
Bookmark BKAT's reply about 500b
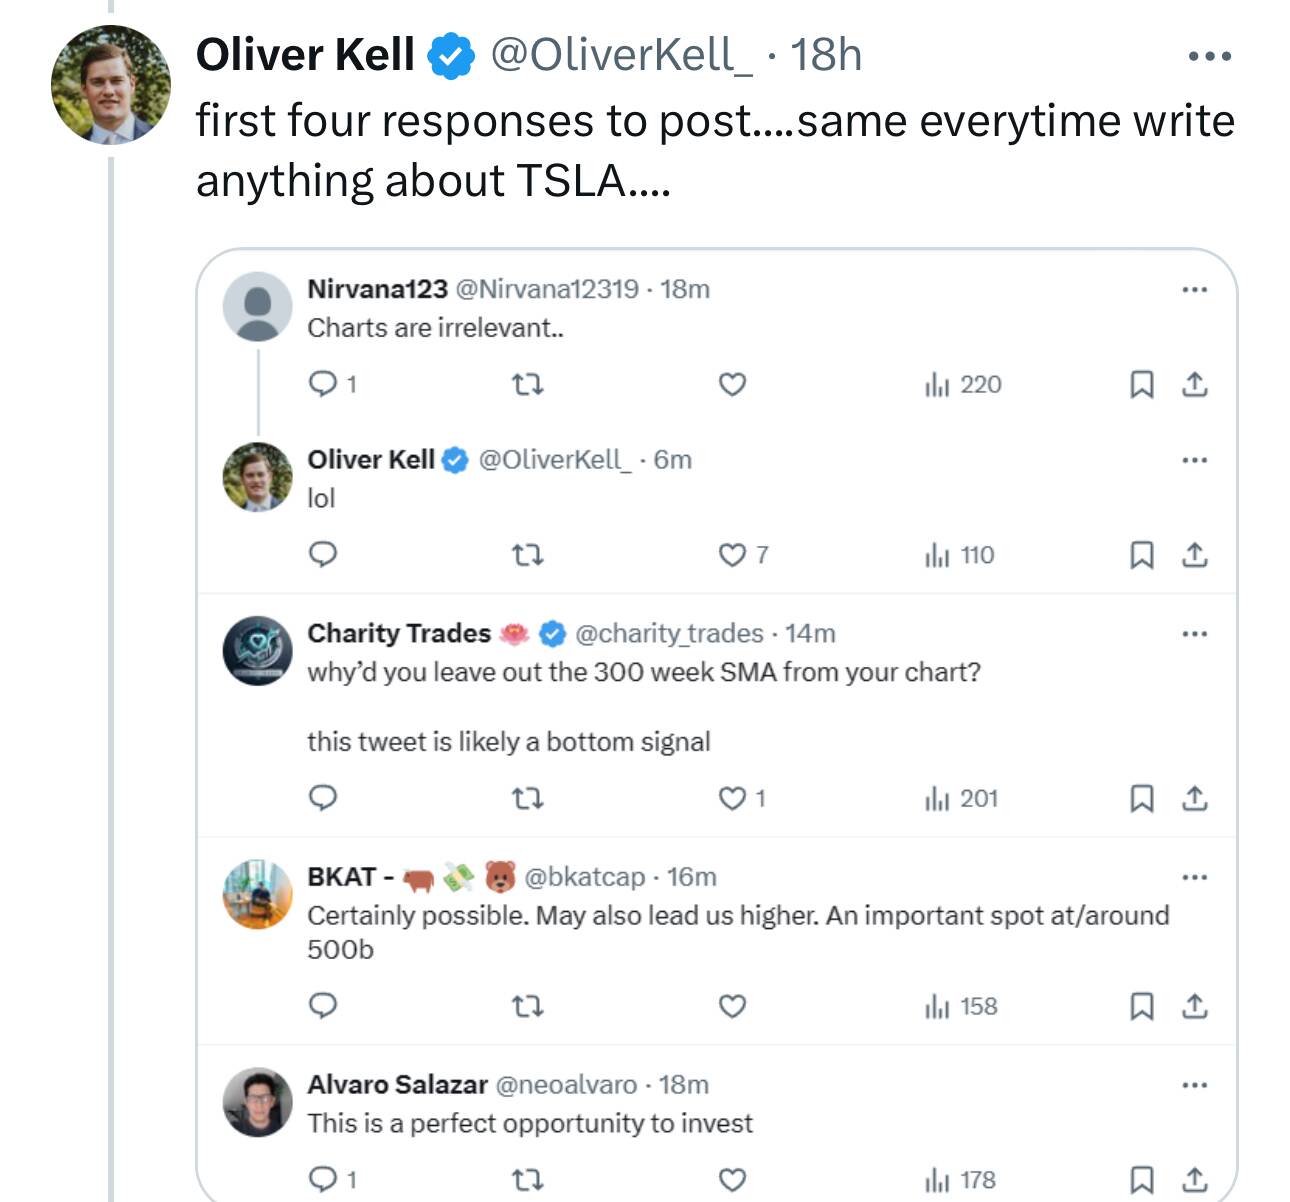pos(1141,1006)
